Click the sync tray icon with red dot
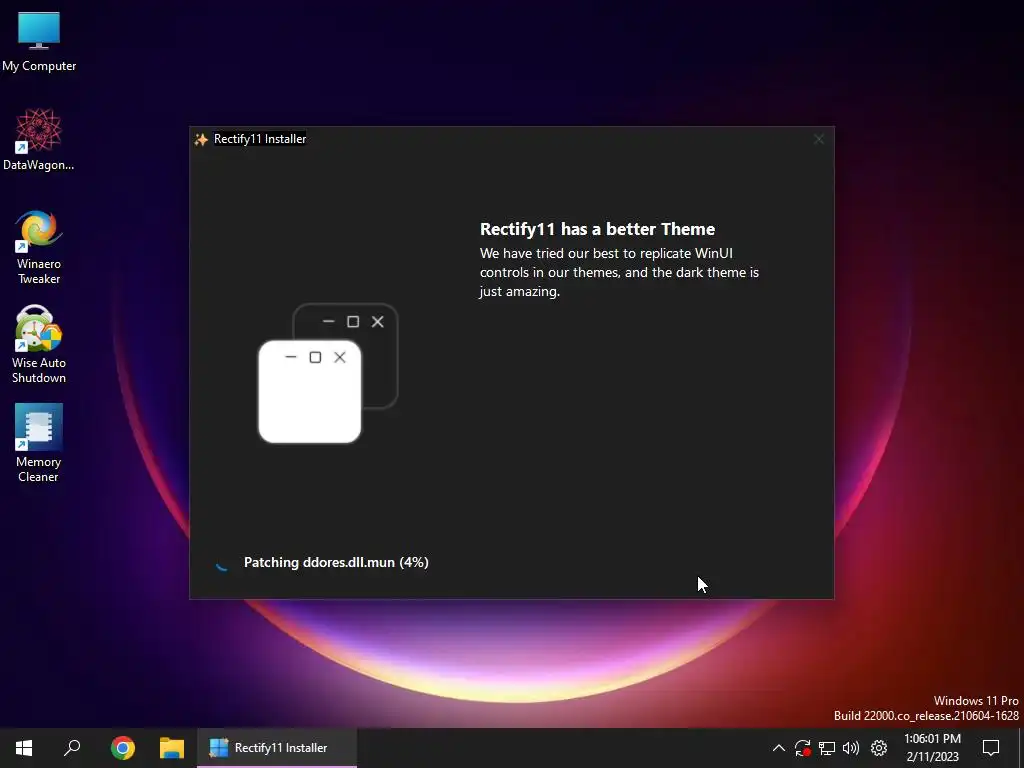The width and height of the screenshot is (1024, 768). tap(803, 748)
